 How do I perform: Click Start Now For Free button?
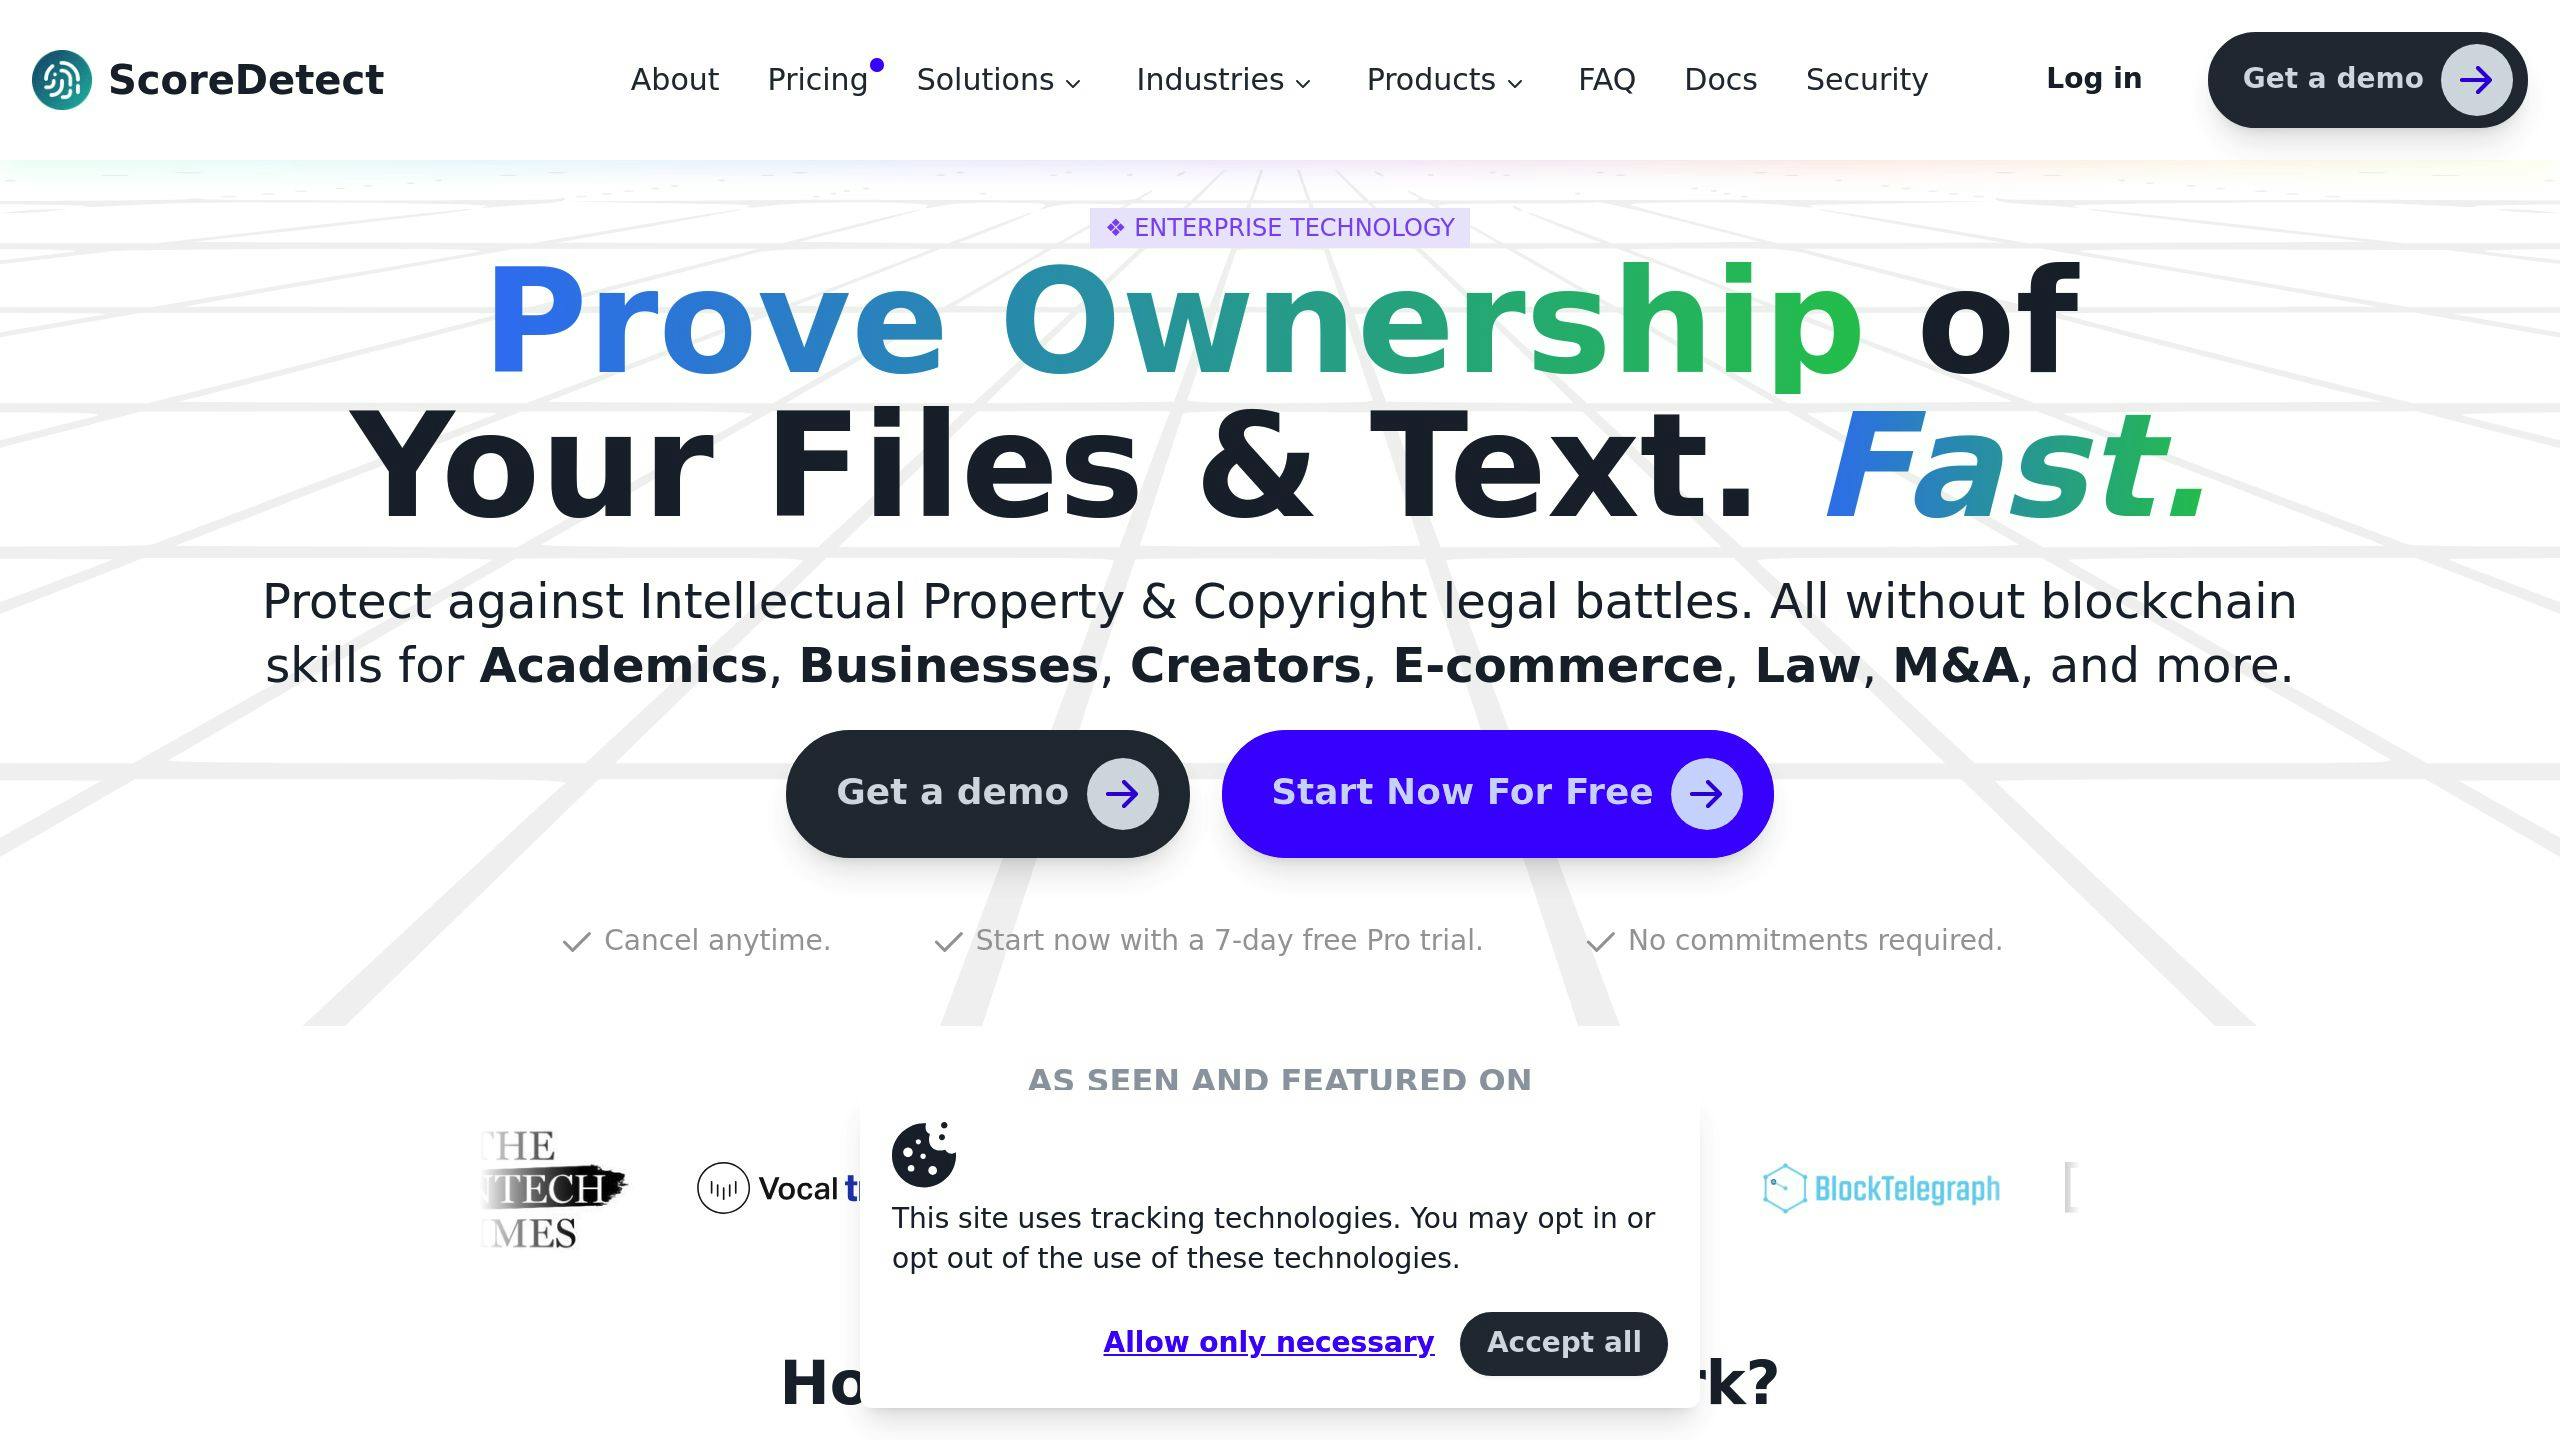1498,793
